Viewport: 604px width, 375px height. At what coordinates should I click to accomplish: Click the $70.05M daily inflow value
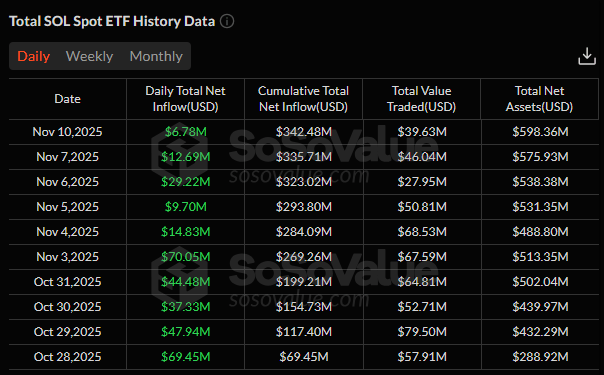186,257
